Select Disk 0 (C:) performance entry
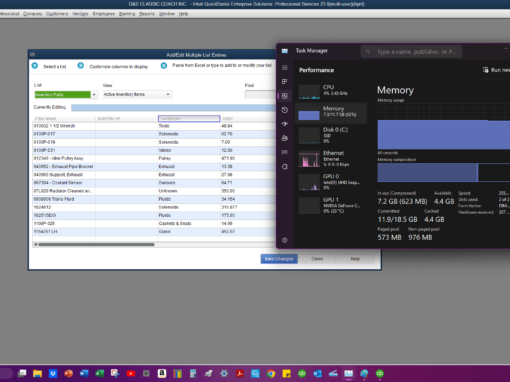 click(x=331, y=135)
